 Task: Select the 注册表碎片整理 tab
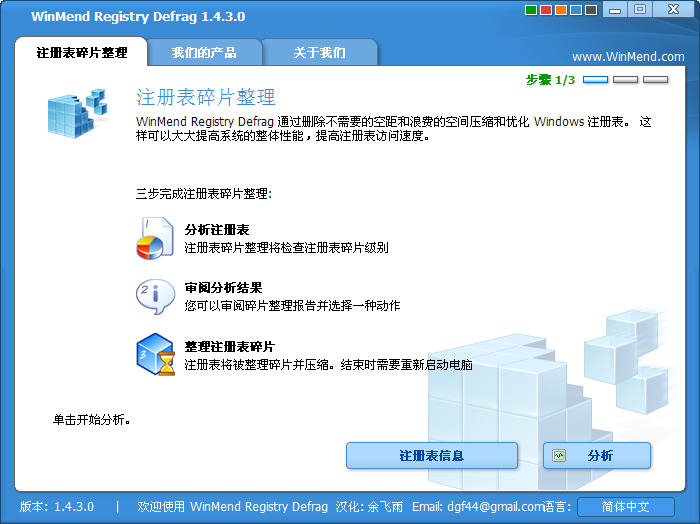tap(81, 53)
